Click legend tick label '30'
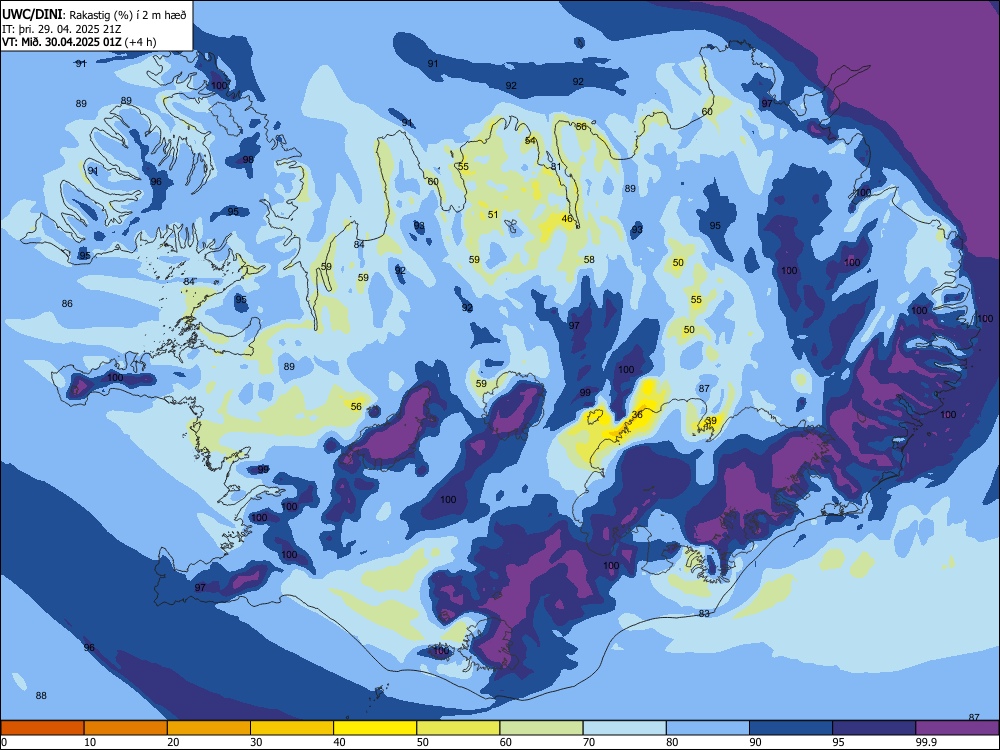Viewport: 1000px width, 750px height. click(x=256, y=742)
